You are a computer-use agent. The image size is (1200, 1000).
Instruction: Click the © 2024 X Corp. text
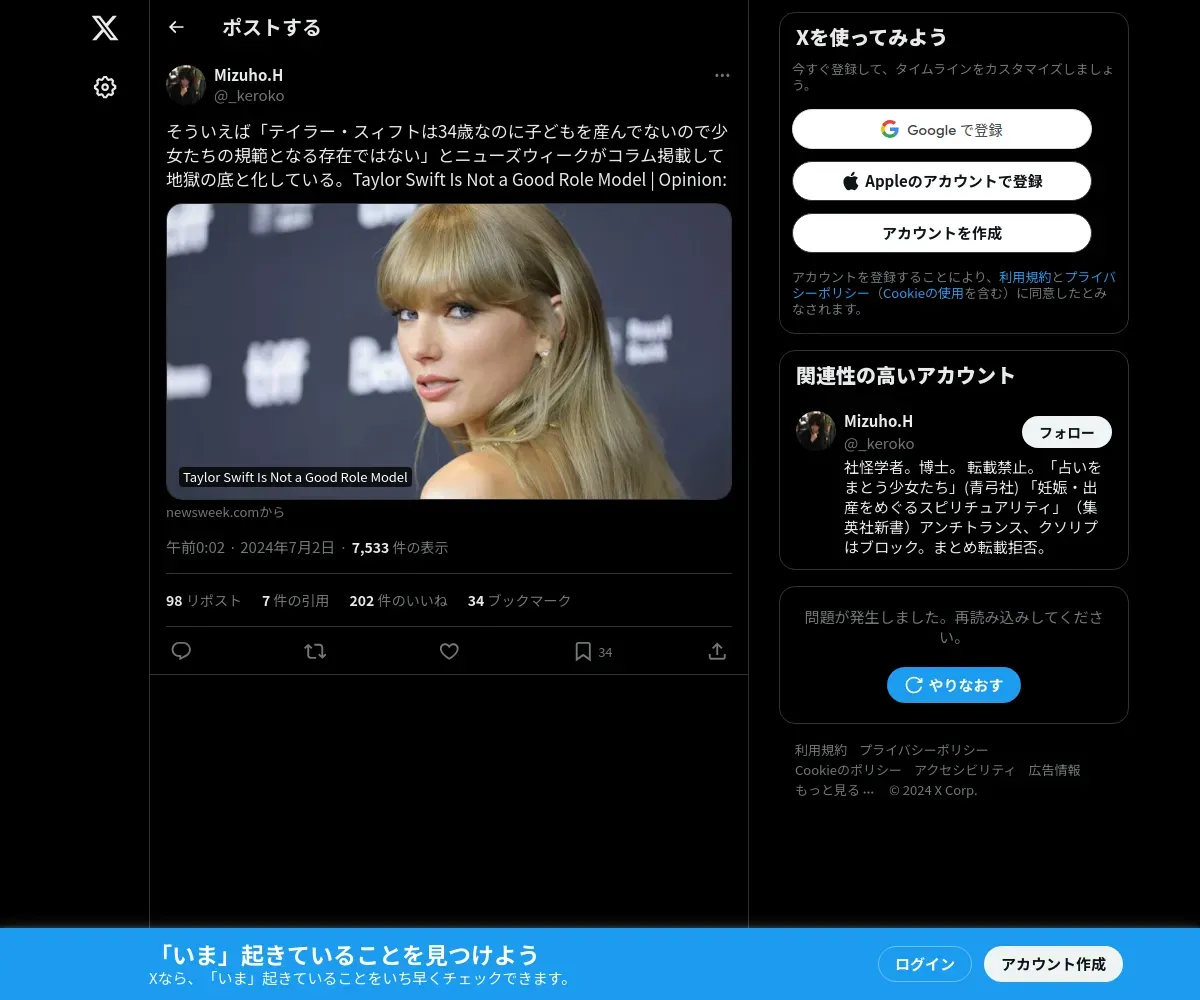coord(933,790)
